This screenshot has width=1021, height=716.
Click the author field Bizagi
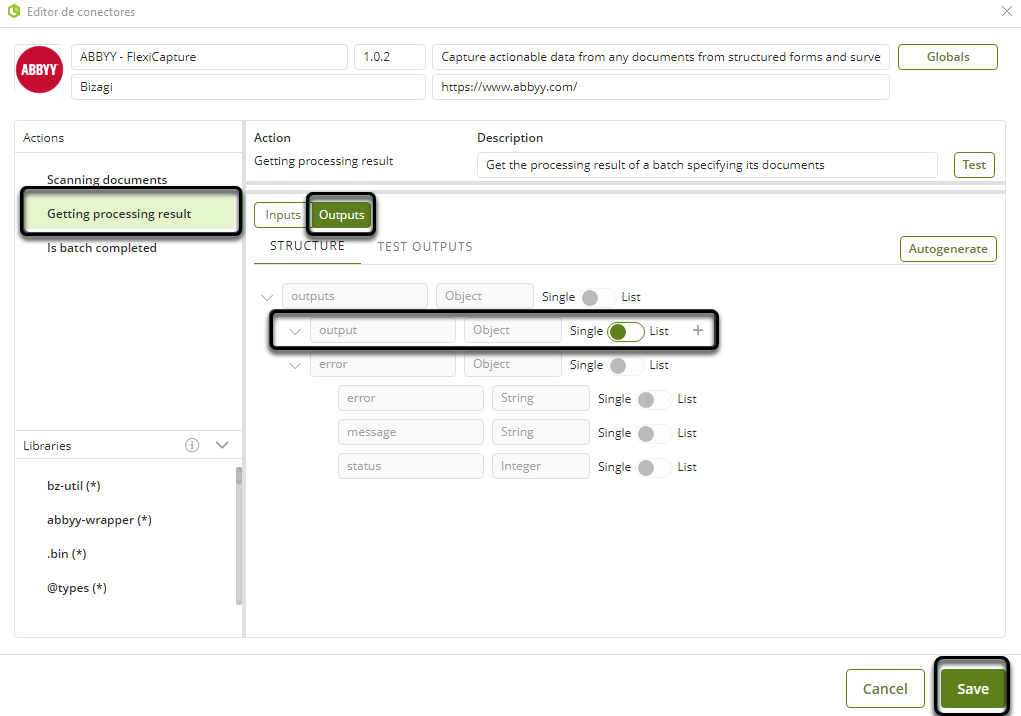tap(248, 87)
